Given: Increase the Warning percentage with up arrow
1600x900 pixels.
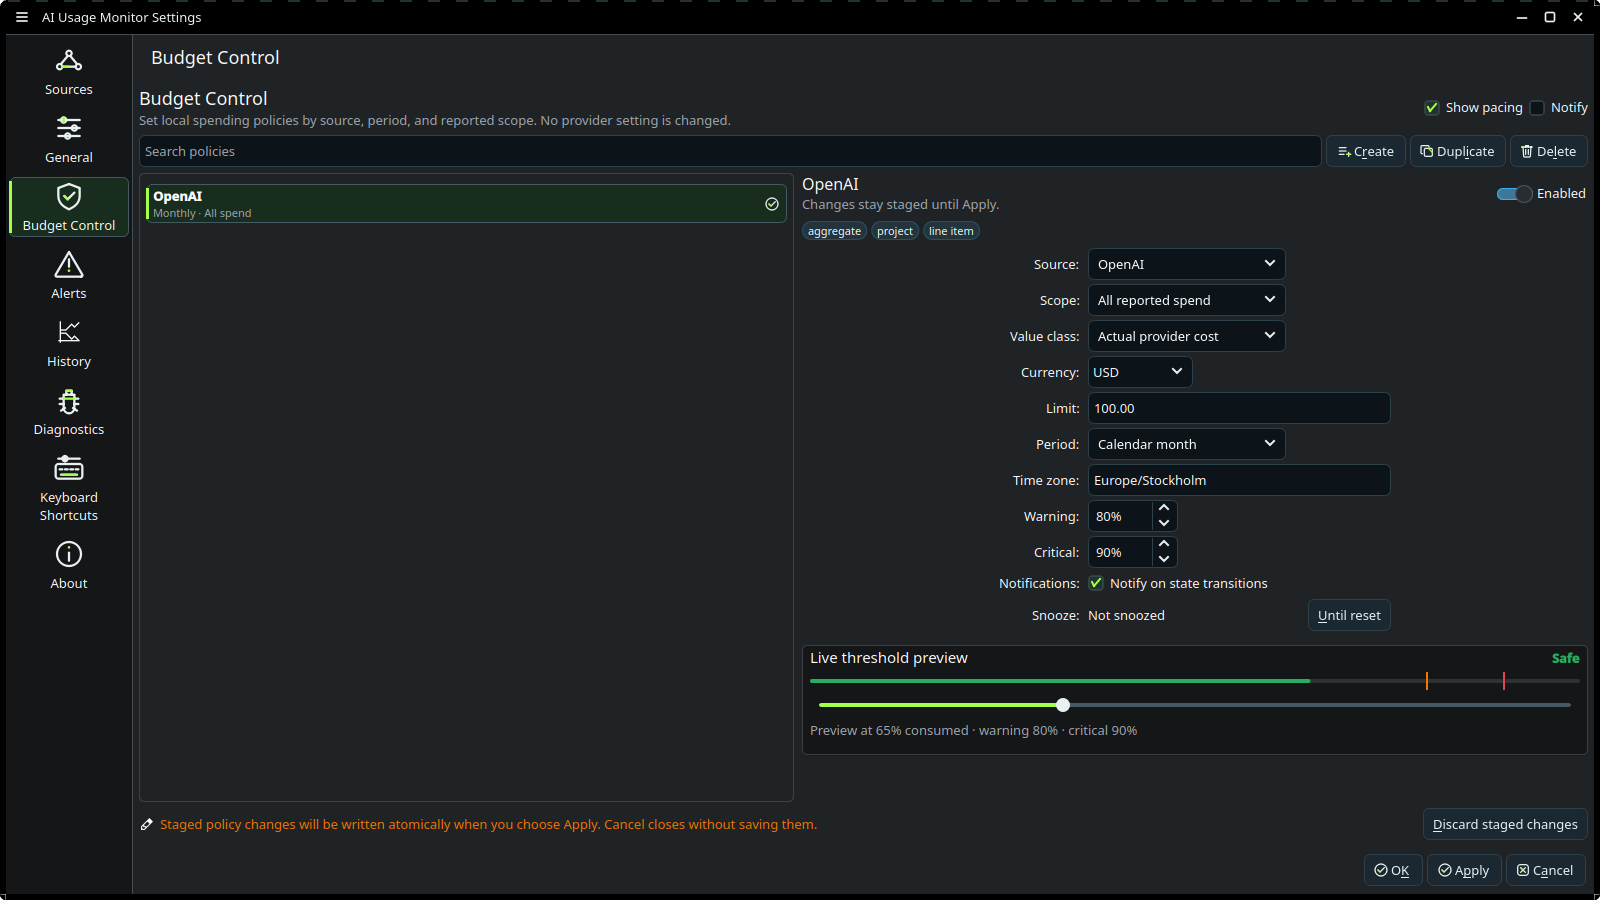Looking at the screenshot, I should pos(1164,509).
